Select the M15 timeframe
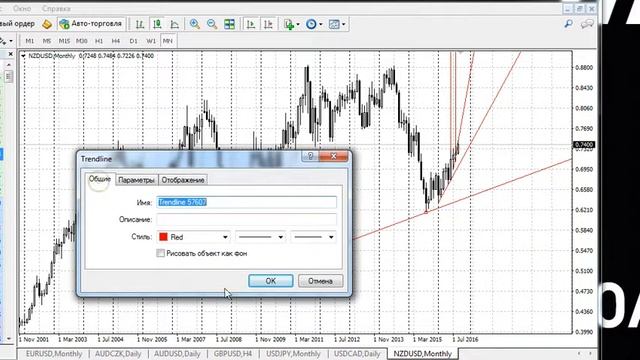The width and height of the screenshot is (640, 360). click(x=64, y=41)
